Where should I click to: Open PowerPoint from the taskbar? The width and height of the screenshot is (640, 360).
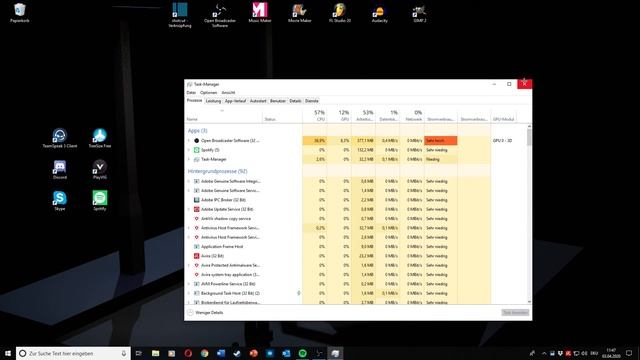tap(253, 353)
